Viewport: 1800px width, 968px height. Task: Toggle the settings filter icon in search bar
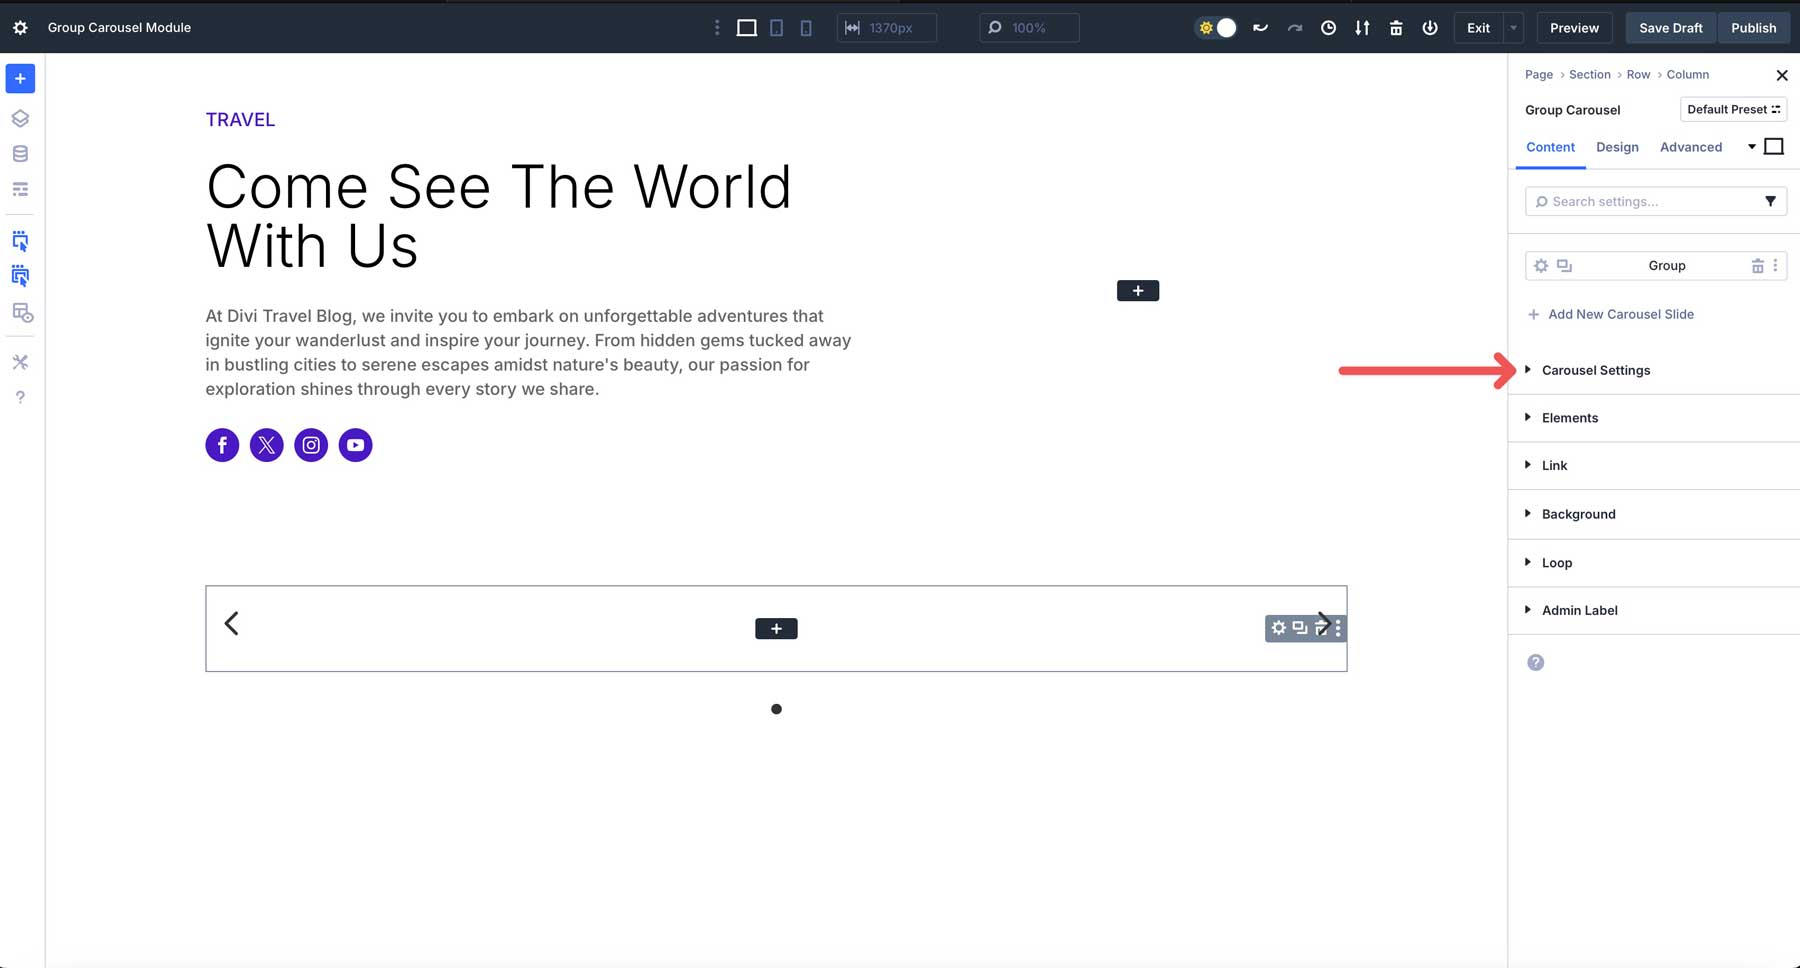point(1772,201)
